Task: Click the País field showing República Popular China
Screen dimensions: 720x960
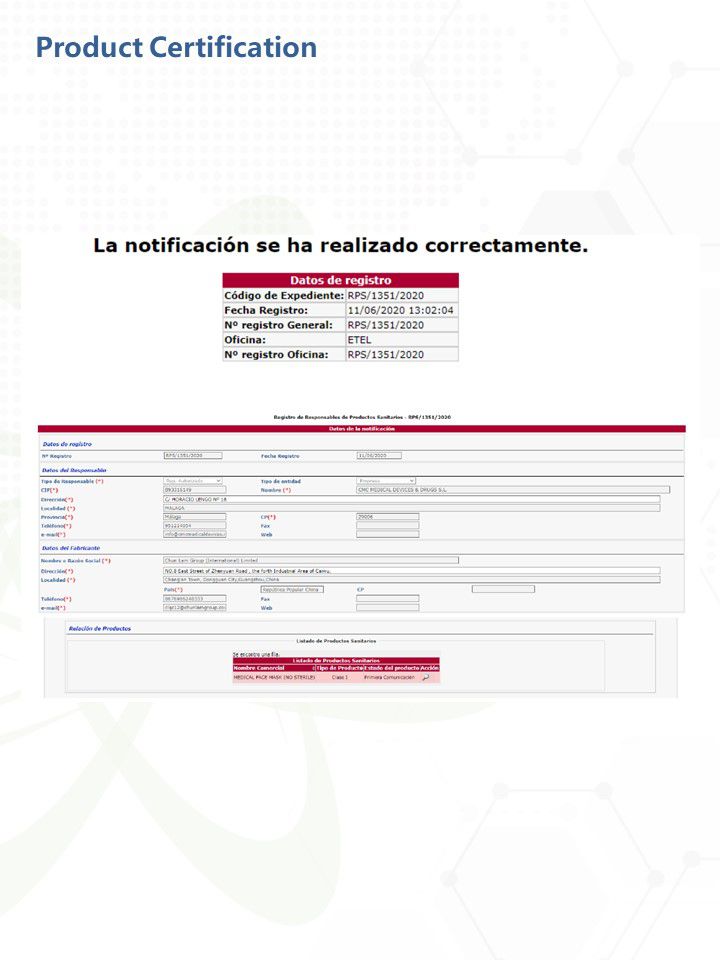Action: [292, 589]
